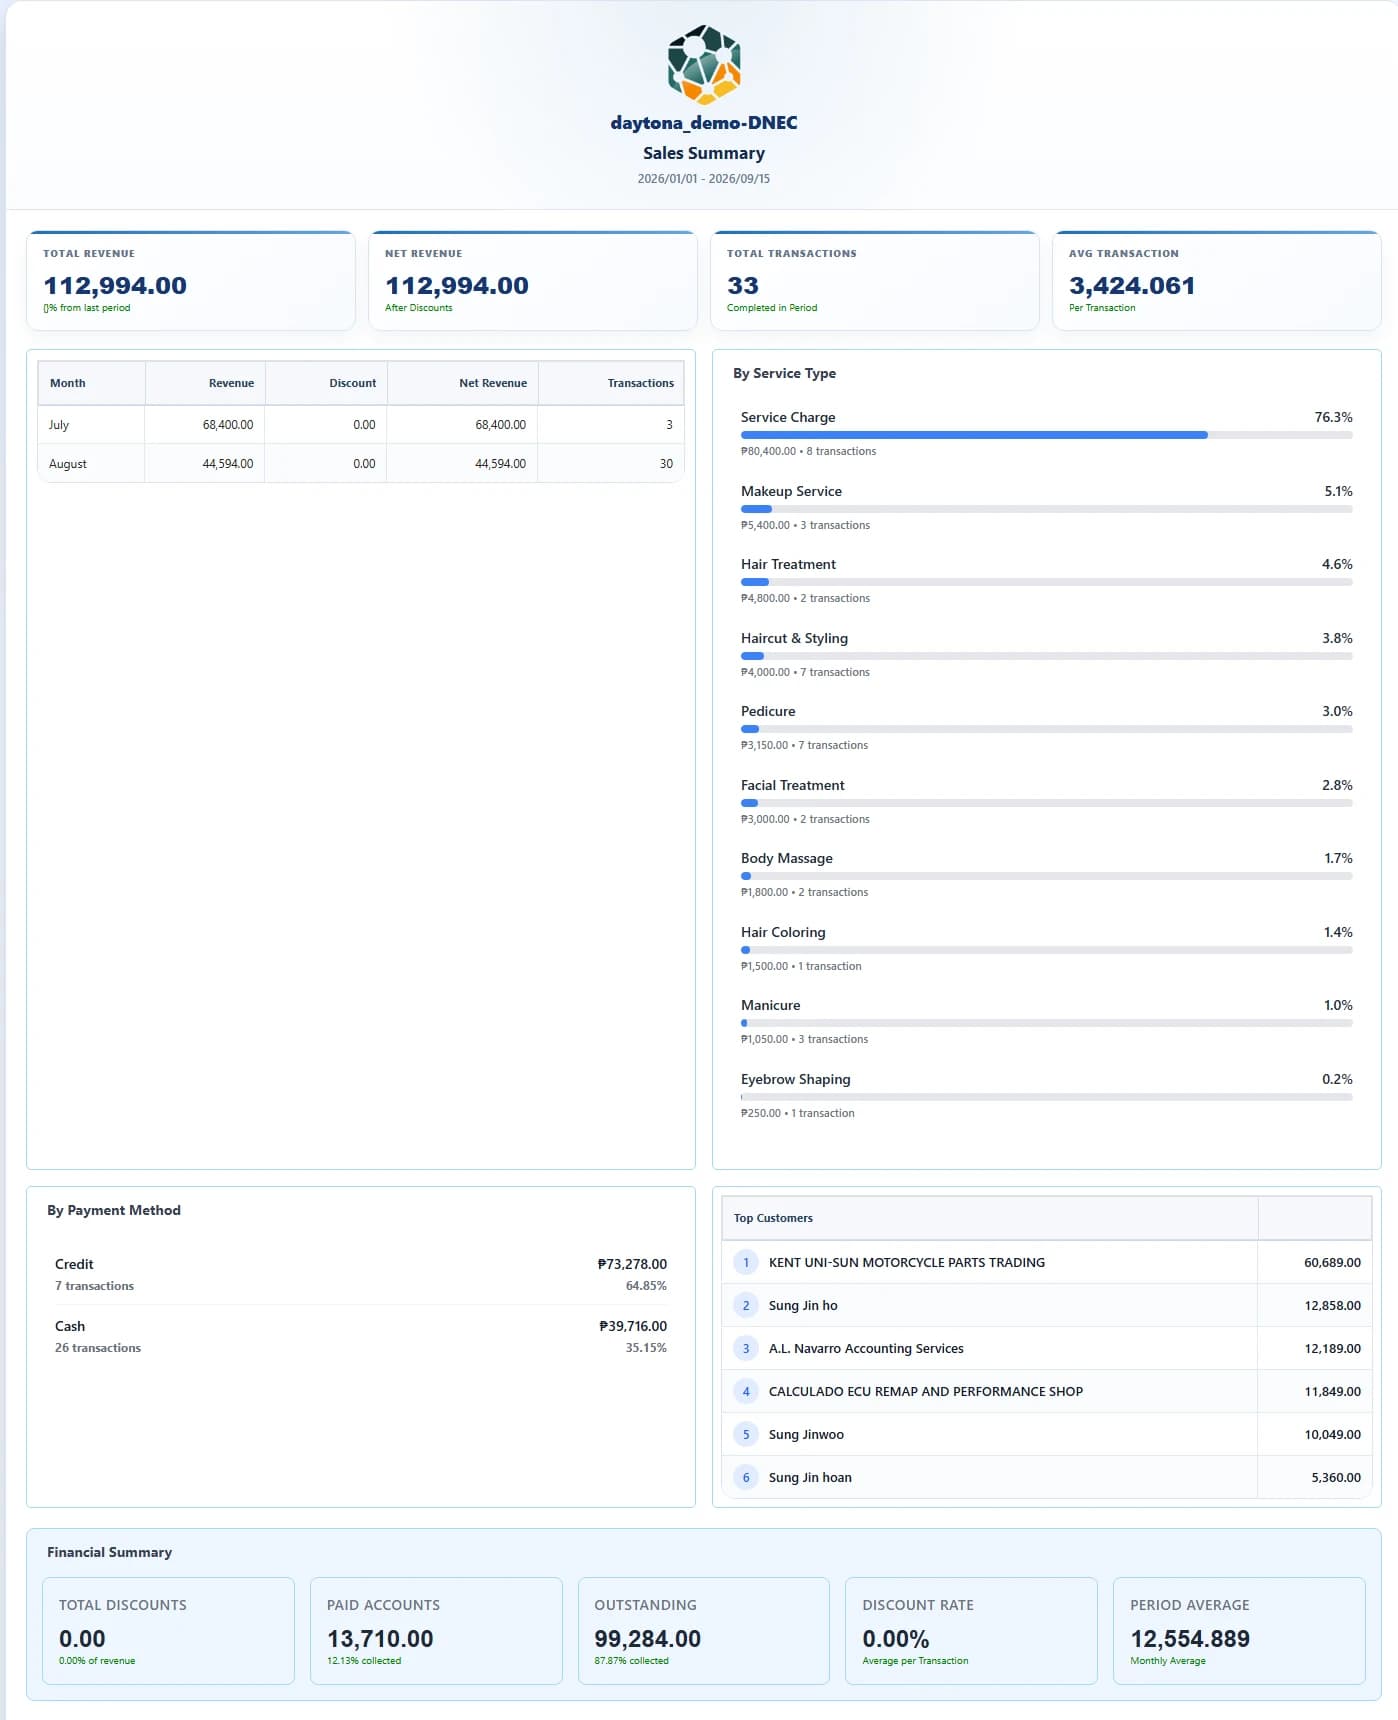The image size is (1398, 1720).
Task: Click the amount 12,189.00 for A.L. Navarro
Action: (1332, 1348)
